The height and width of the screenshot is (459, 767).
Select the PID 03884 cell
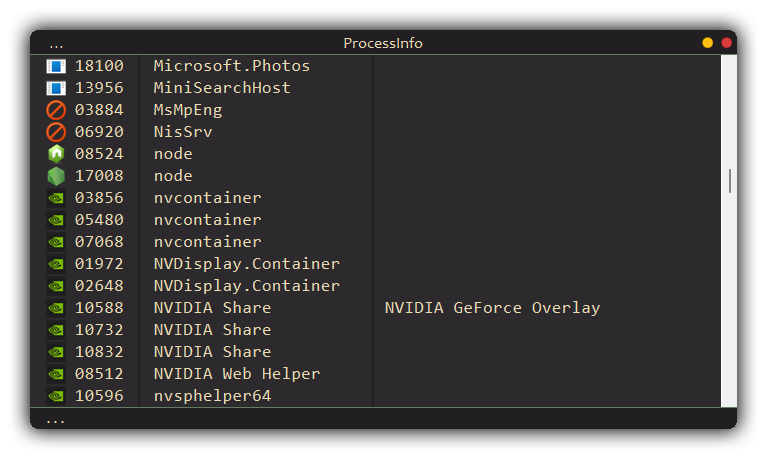click(99, 110)
